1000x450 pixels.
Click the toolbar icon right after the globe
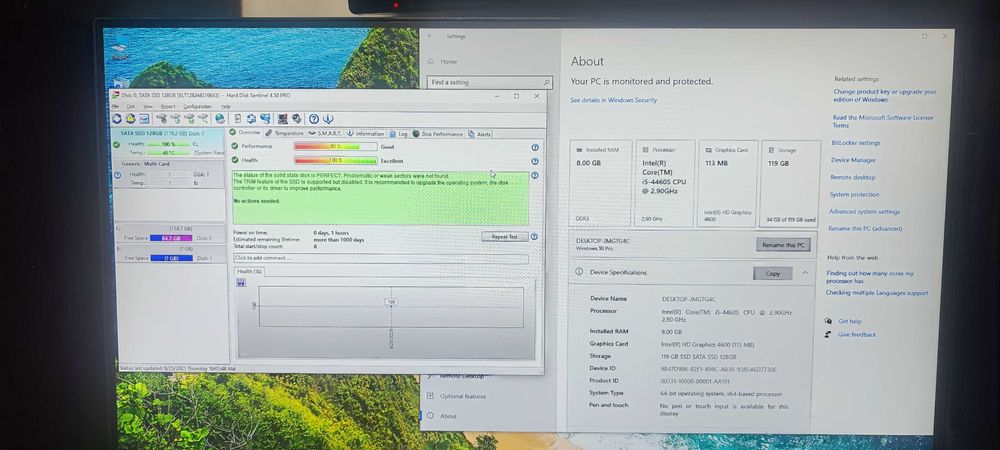(x=238, y=119)
